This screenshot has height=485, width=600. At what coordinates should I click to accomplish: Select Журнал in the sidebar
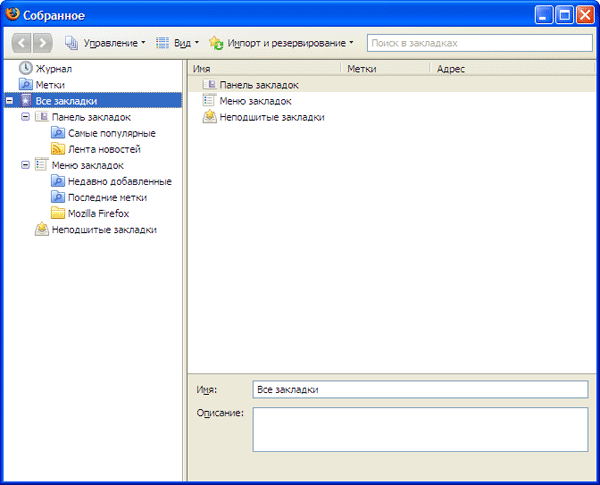[x=54, y=69]
